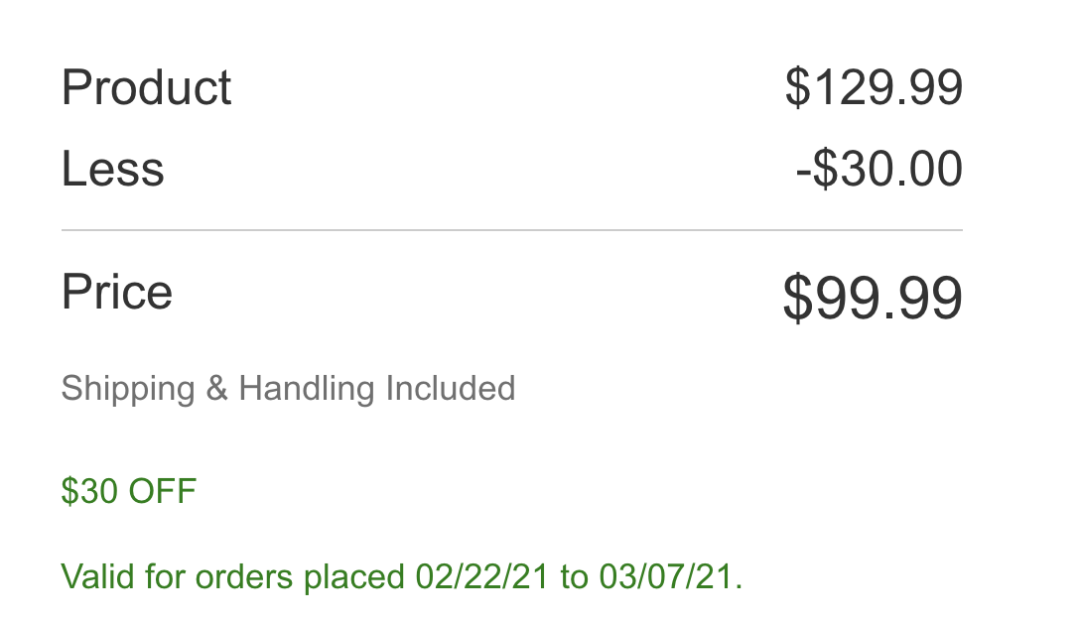
Task: Click the word Shipping
Action: (x=128, y=390)
